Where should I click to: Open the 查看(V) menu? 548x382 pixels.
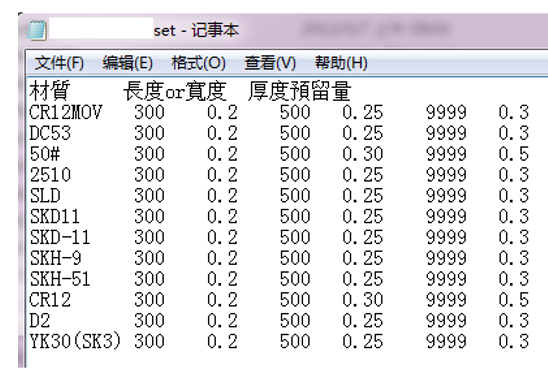coord(270,63)
